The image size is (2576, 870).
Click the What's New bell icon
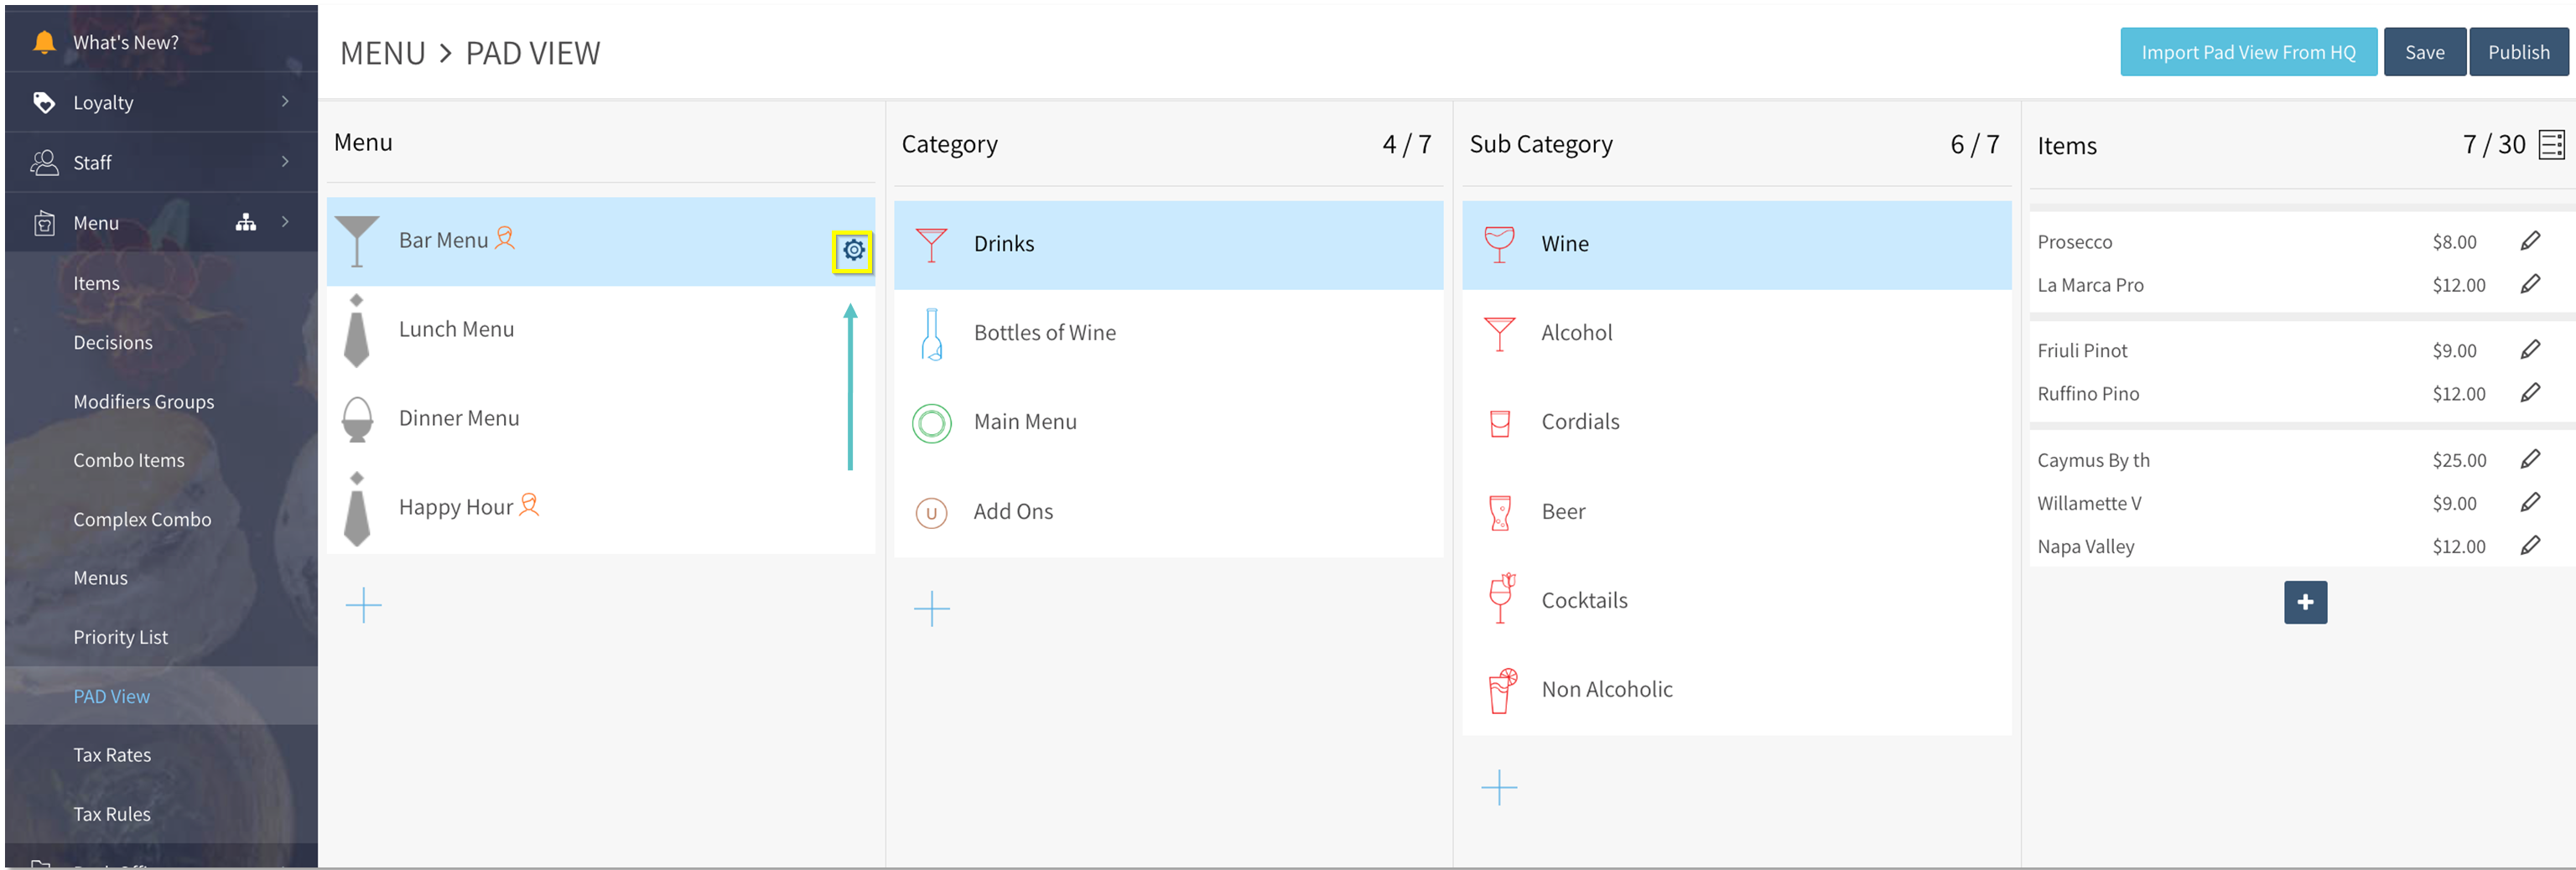pyautogui.click(x=44, y=42)
